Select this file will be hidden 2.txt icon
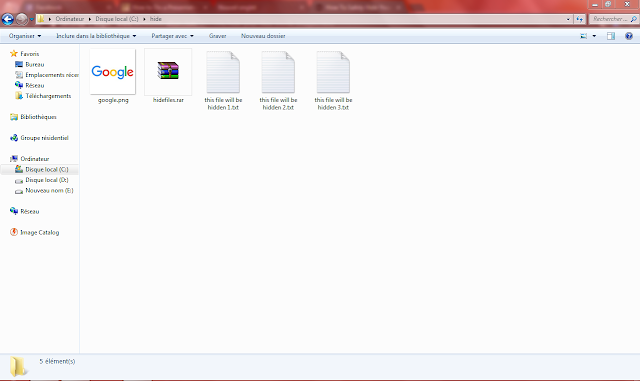 [x=278, y=72]
